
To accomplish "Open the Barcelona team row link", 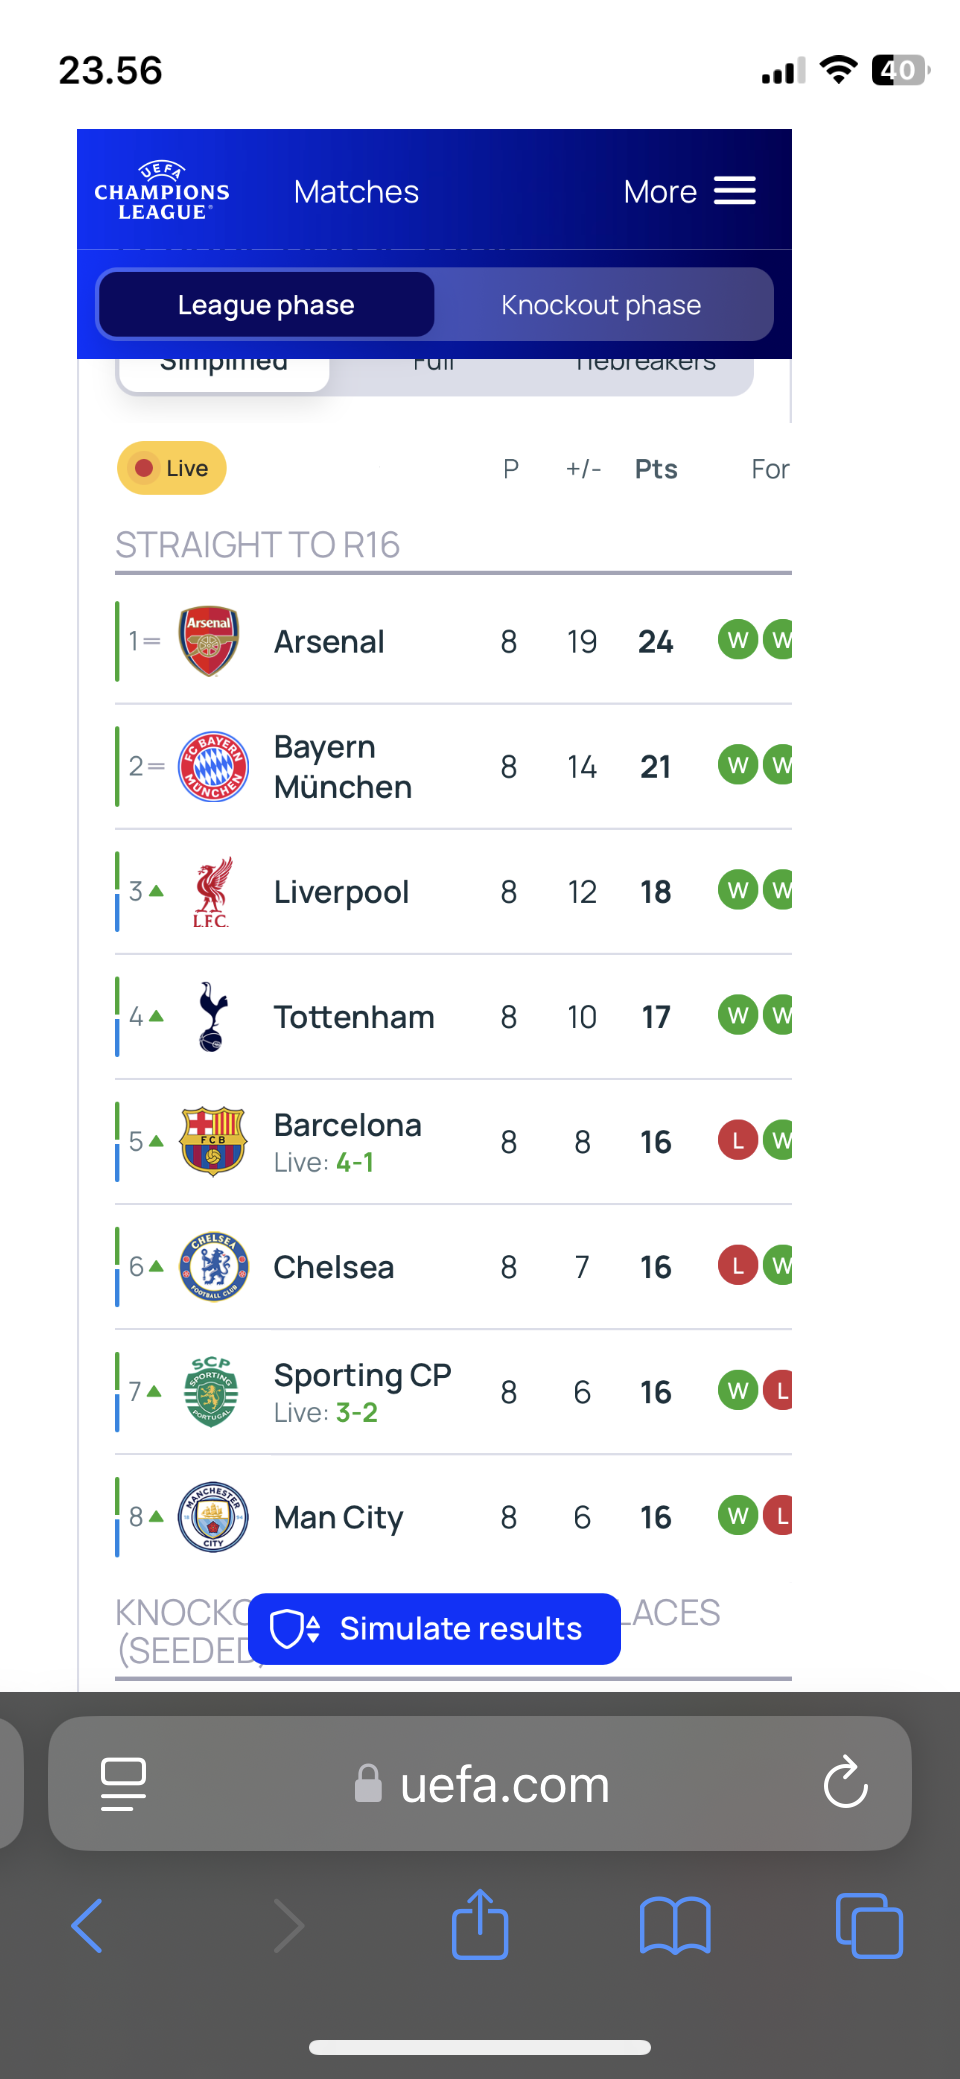I will coord(453,1141).
